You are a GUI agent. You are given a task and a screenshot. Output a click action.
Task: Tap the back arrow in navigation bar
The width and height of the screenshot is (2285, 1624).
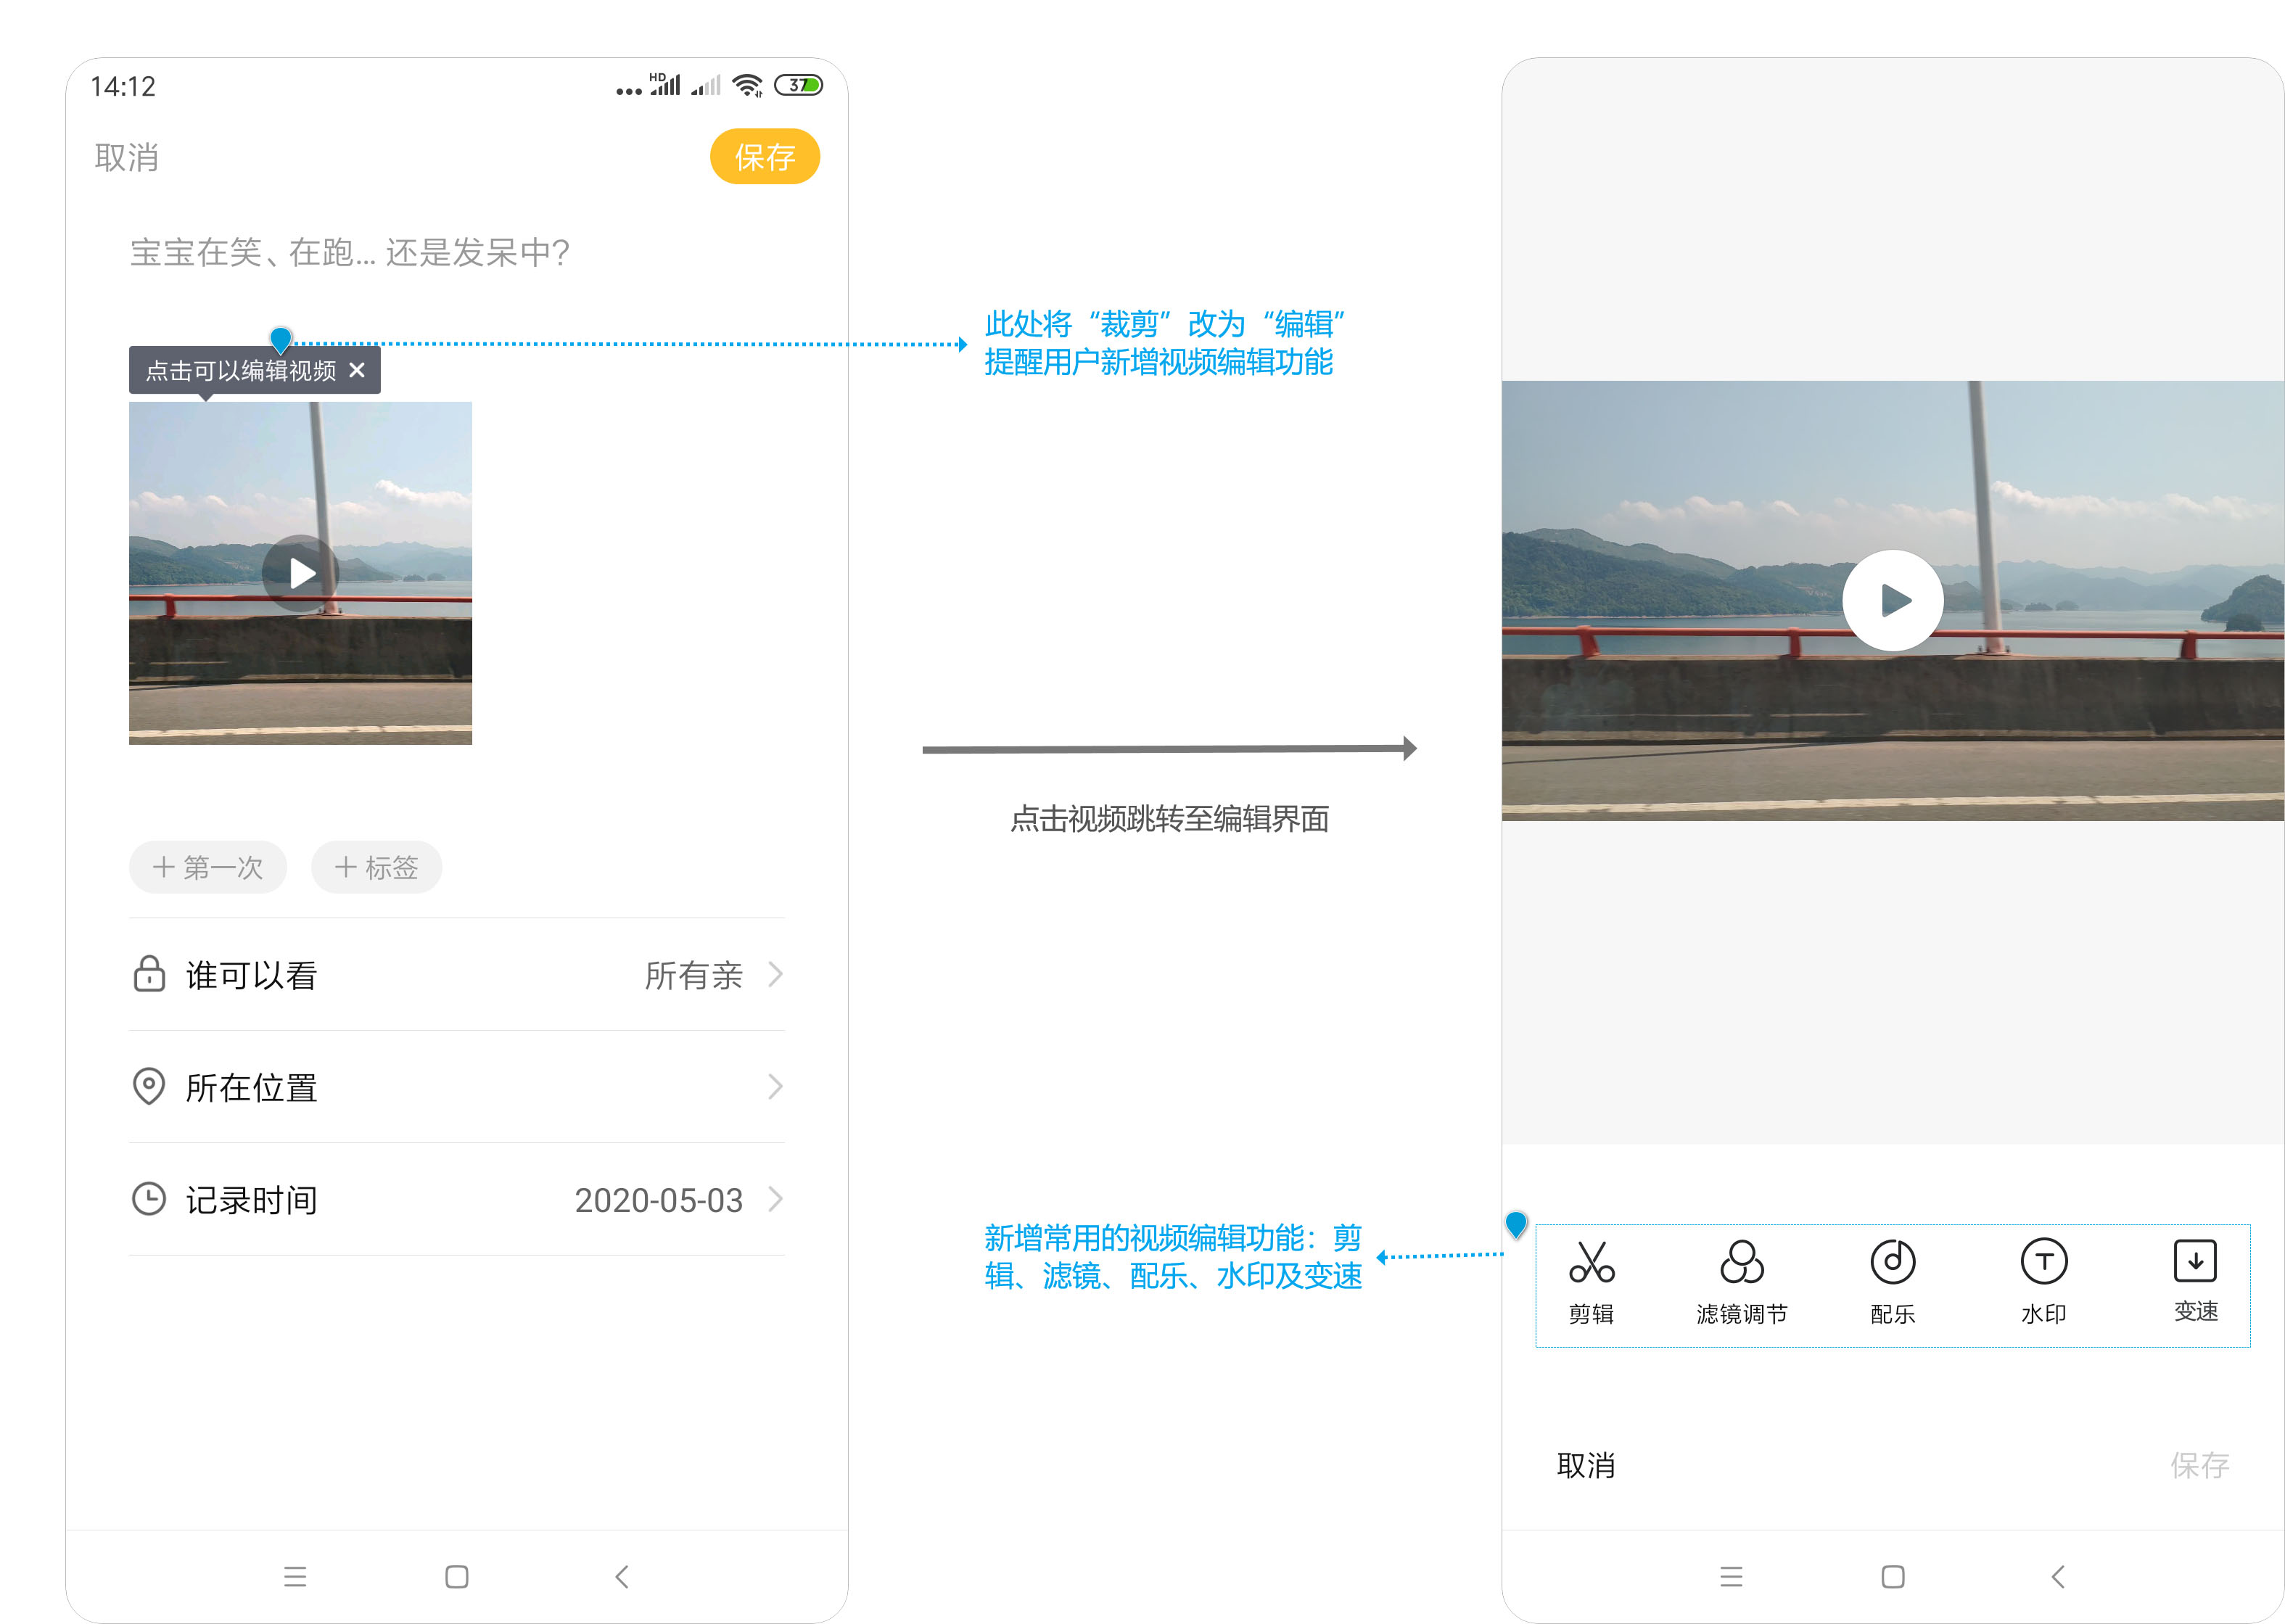tap(621, 1577)
